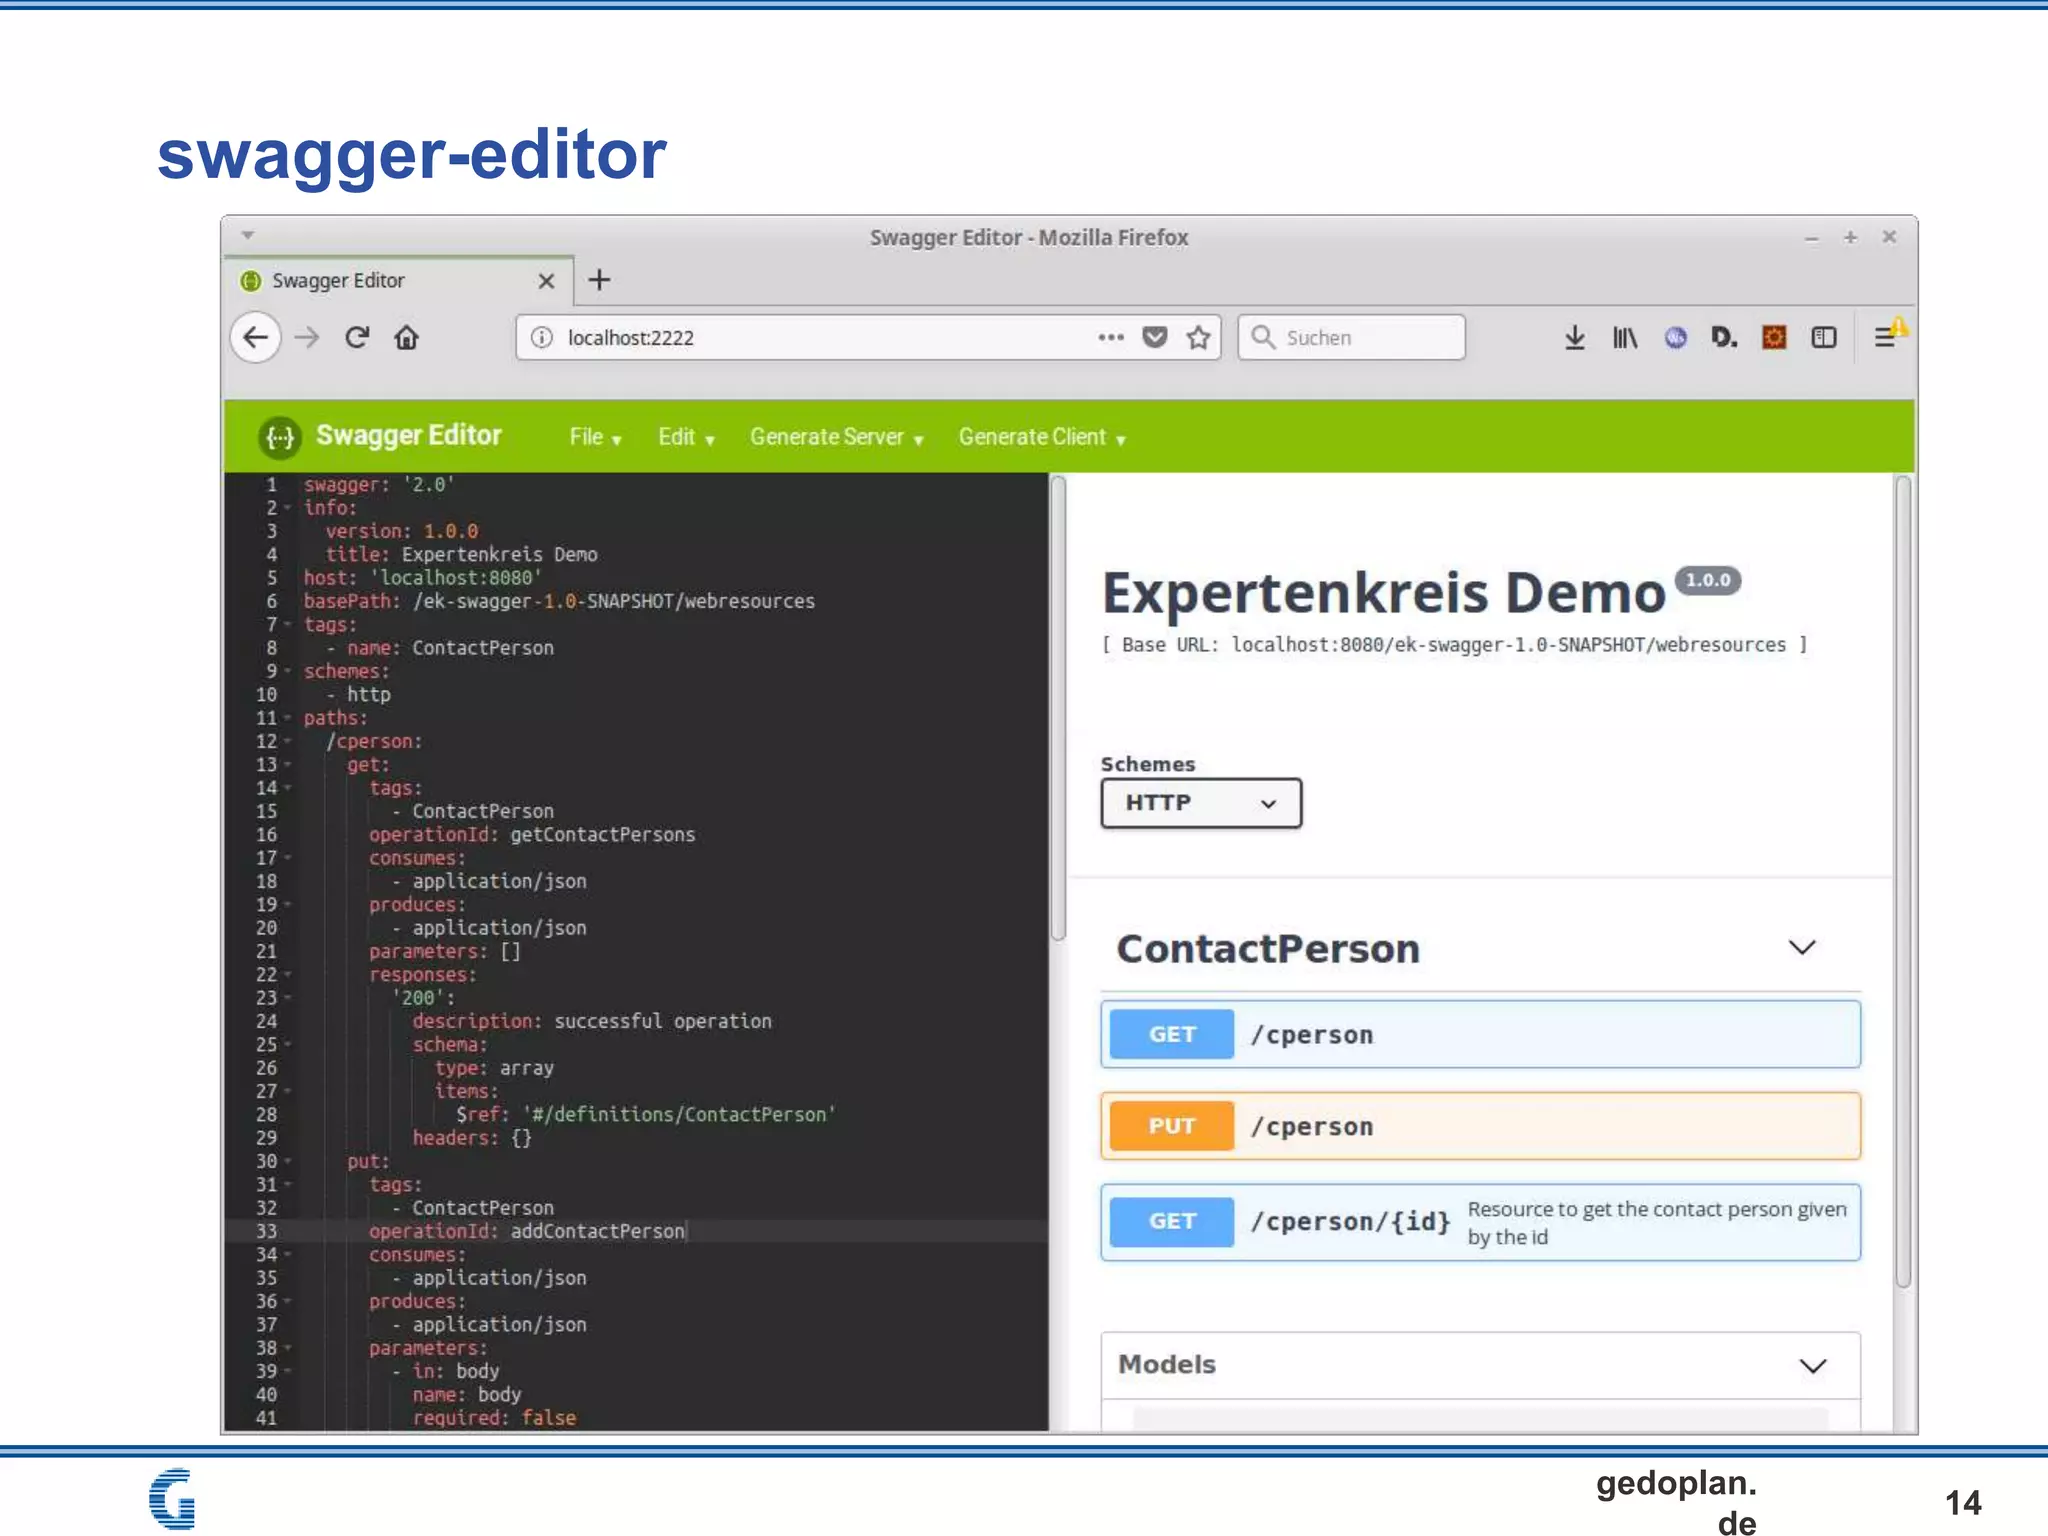Image resolution: width=2048 pixels, height=1536 pixels.
Task: Fold the paths block at line 11
Action: pyautogui.click(x=288, y=718)
